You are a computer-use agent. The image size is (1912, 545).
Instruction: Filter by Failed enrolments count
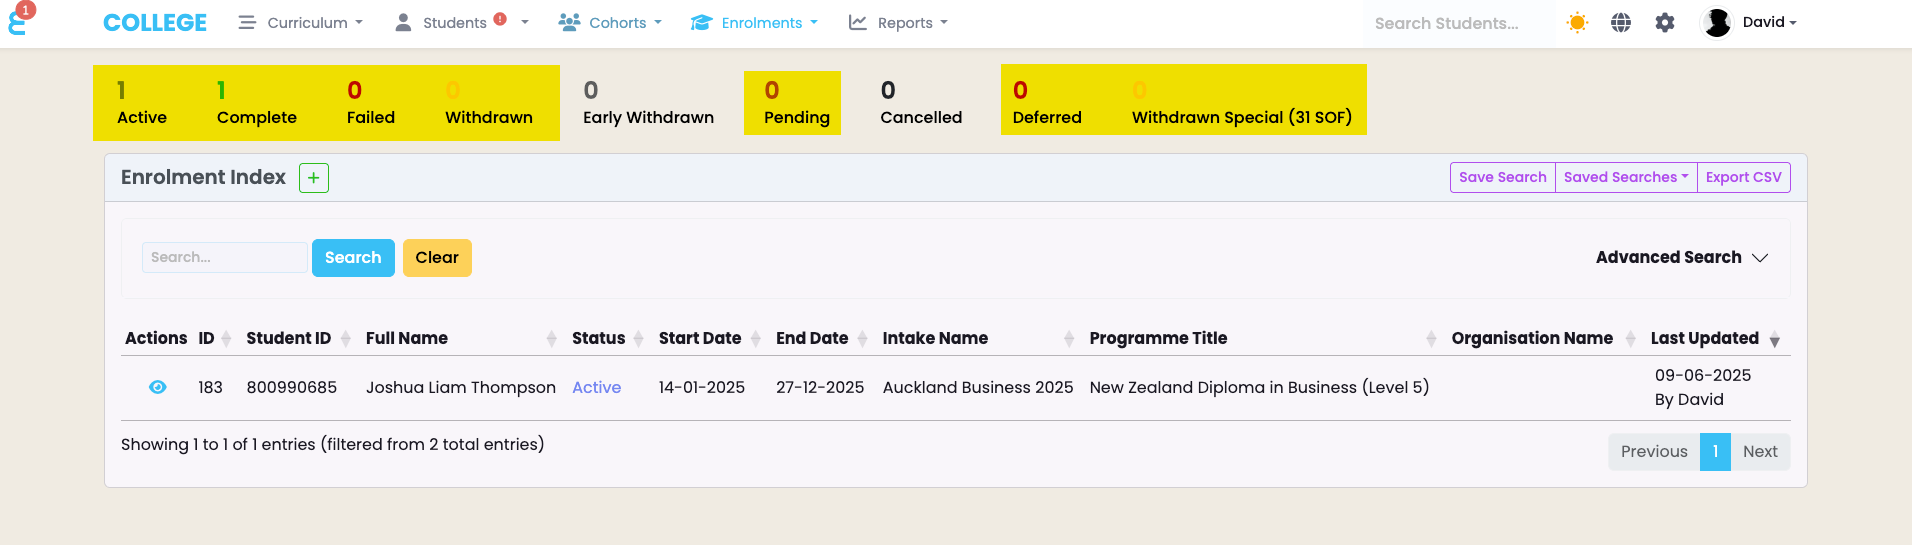371,103
